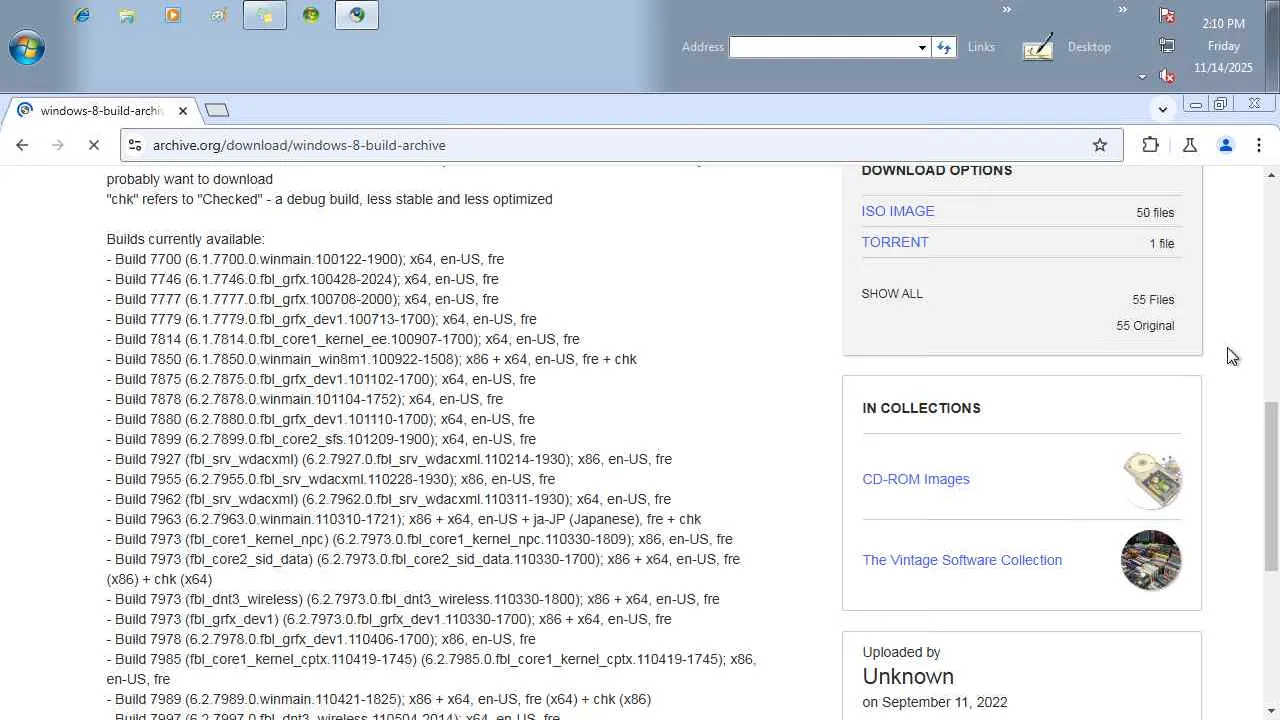
Task: Open the ISO IMAGE download option
Action: coord(898,211)
